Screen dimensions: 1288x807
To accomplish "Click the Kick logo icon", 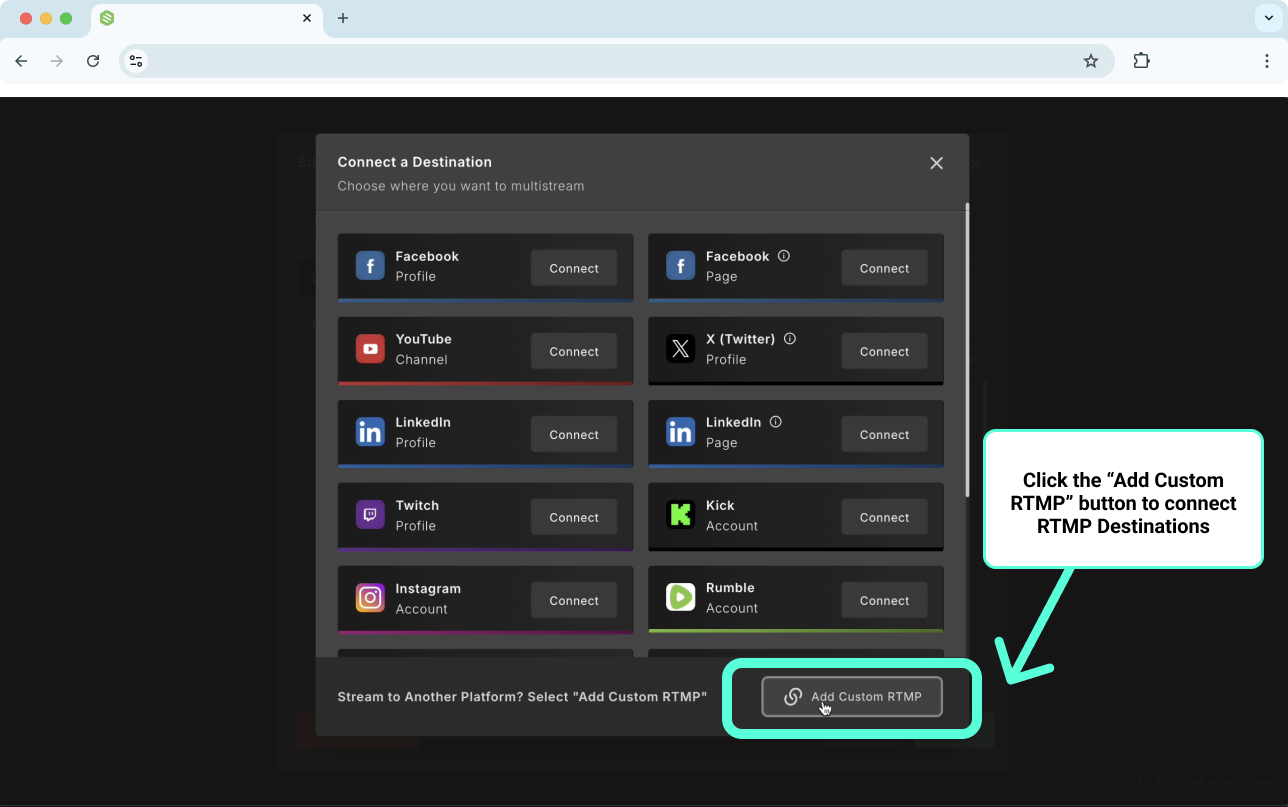I will pos(681,515).
